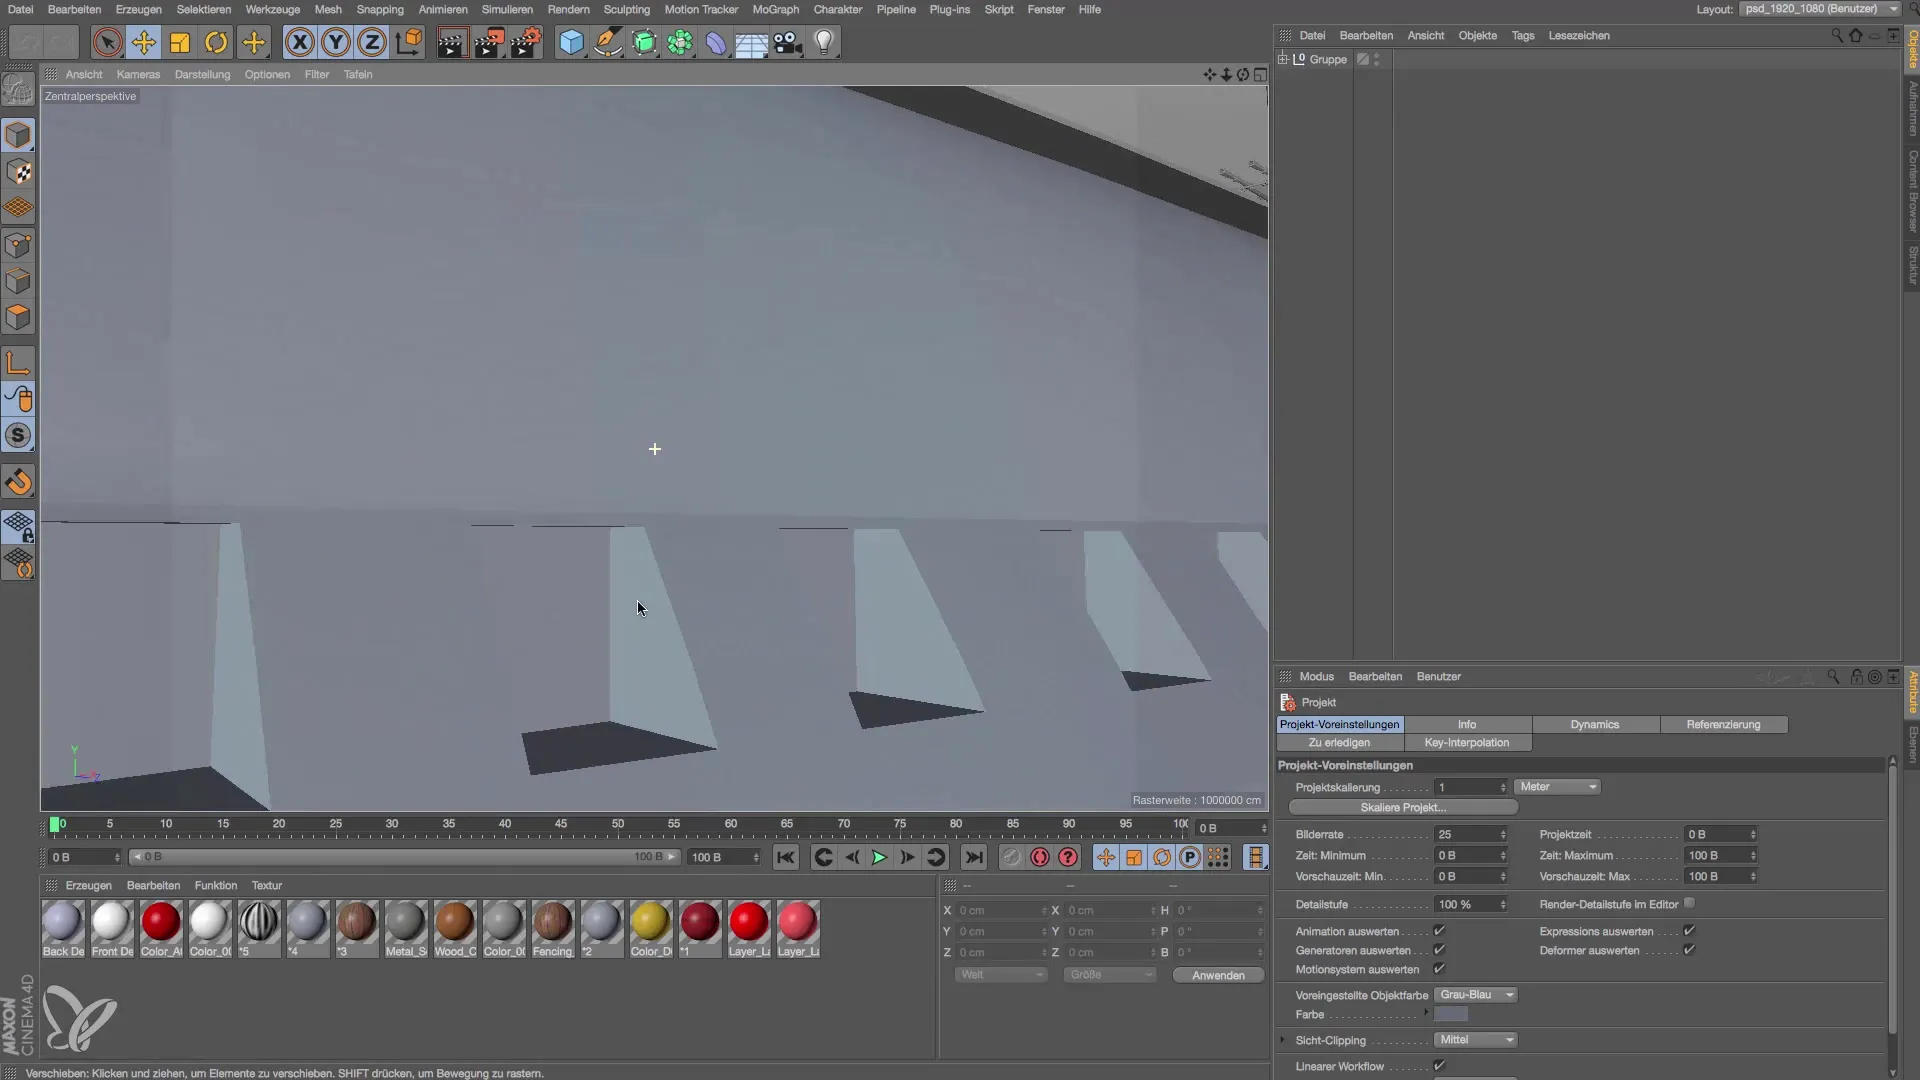Image resolution: width=1920 pixels, height=1080 pixels.
Task: Open the spline pen tool
Action: click(607, 43)
